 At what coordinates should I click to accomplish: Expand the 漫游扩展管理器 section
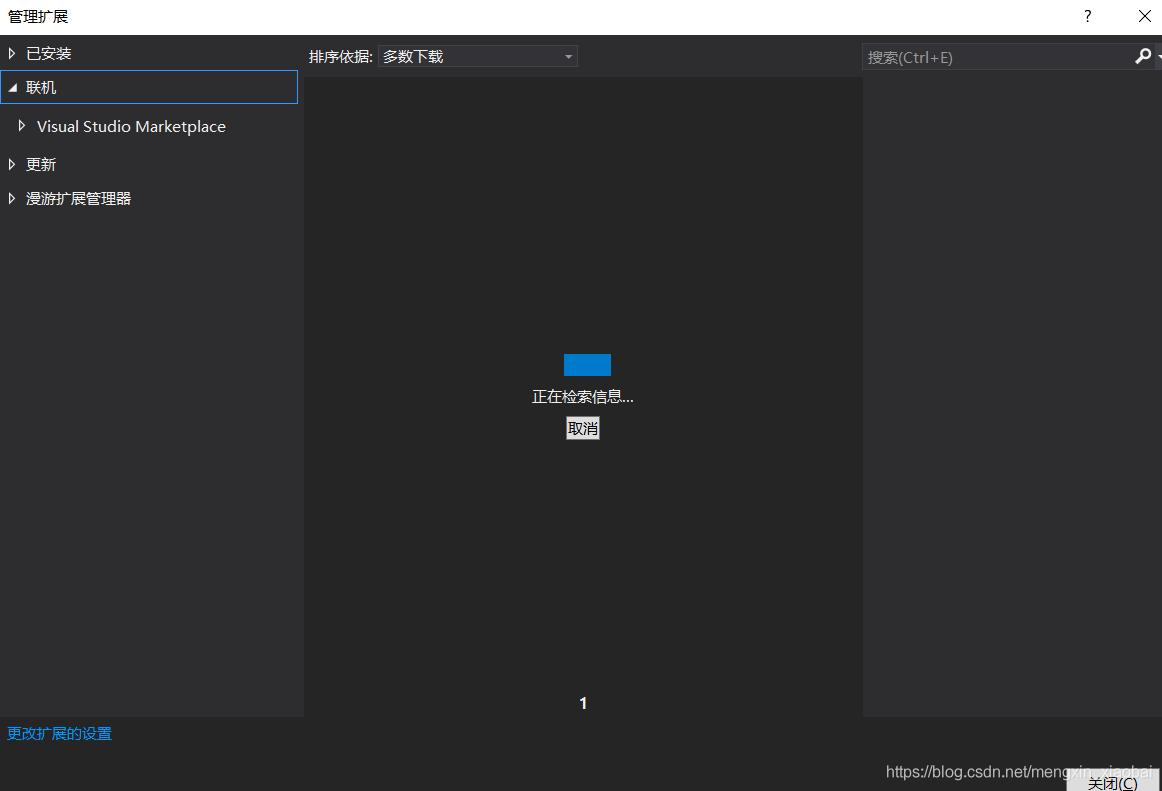10,198
